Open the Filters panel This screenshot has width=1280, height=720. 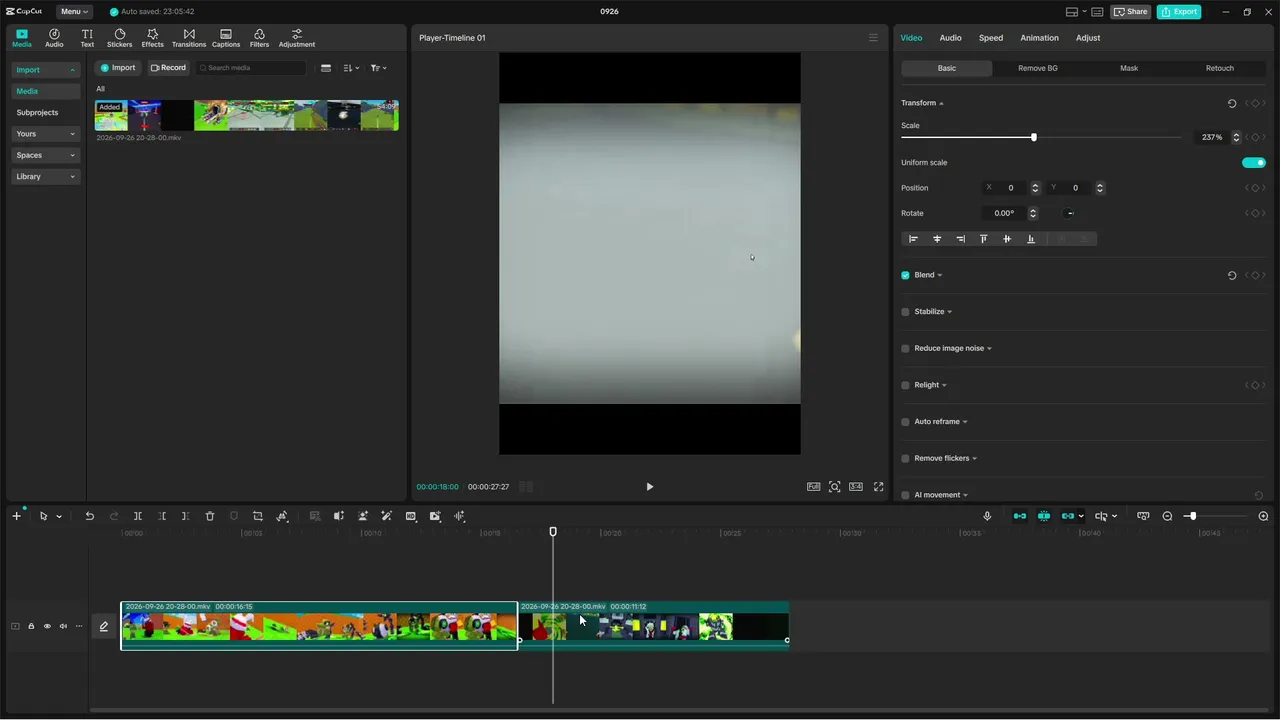click(x=259, y=38)
